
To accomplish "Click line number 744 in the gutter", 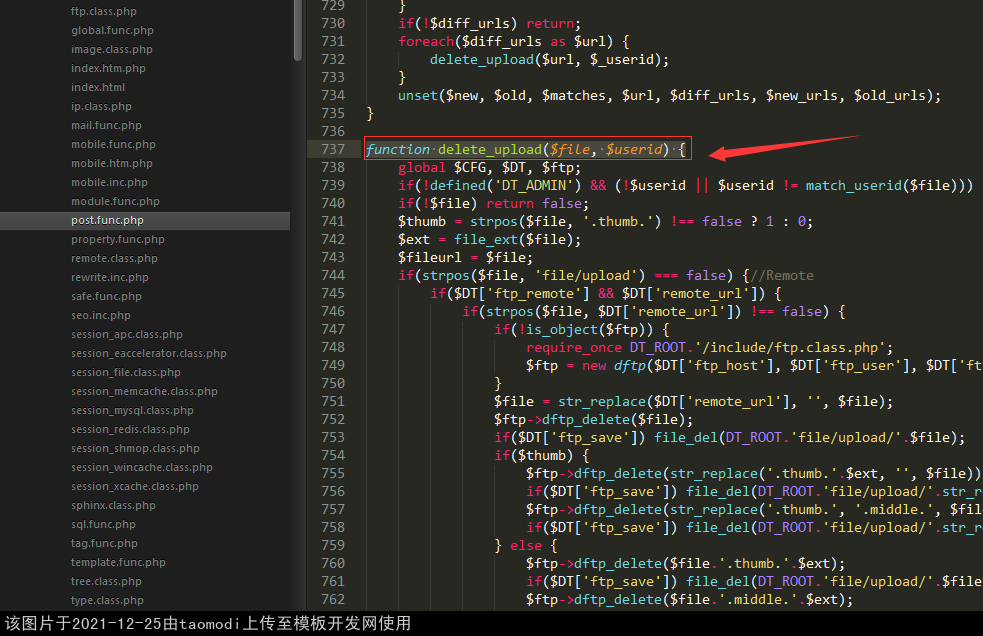I will tap(332, 275).
